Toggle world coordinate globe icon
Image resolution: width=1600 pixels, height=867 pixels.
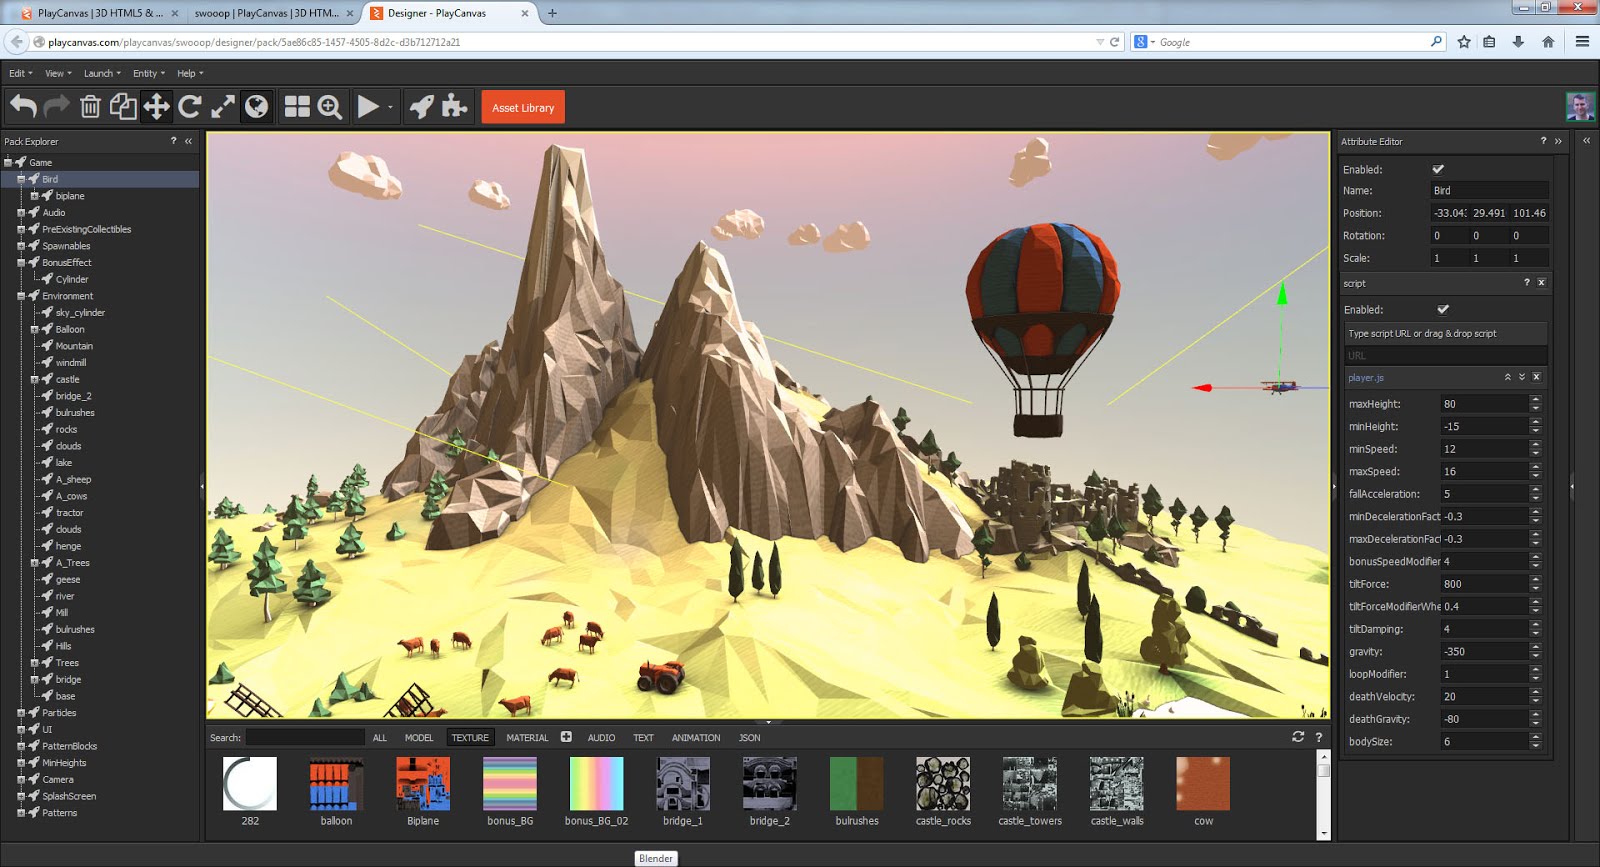point(256,106)
